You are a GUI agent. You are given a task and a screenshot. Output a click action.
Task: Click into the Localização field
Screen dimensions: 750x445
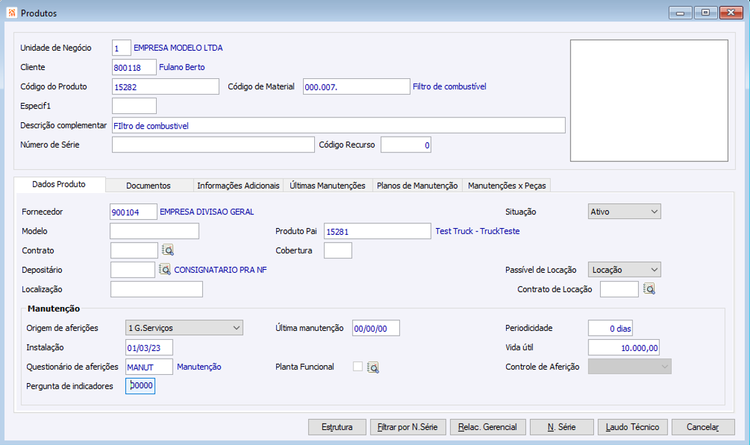(x=156, y=289)
